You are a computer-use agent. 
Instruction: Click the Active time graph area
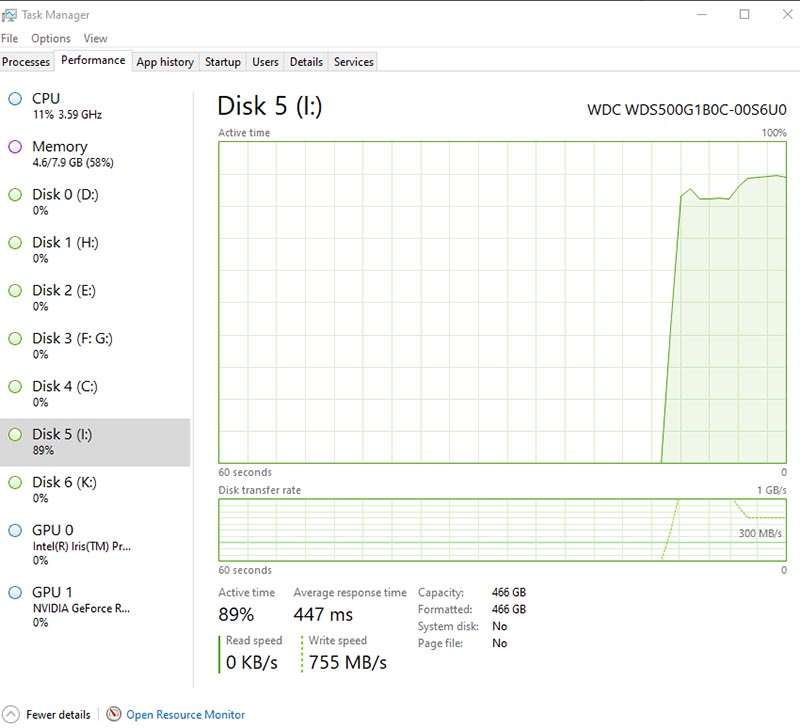(503, 303)
